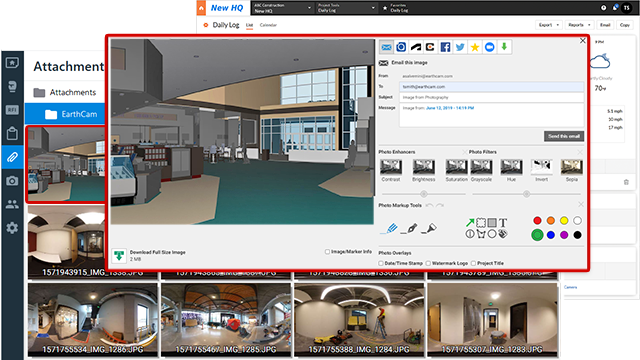Viewport: 640px width, 360px height.
Task: Pick the red markup color swatch
Action: pyautogui.click(x=538, y=221)
